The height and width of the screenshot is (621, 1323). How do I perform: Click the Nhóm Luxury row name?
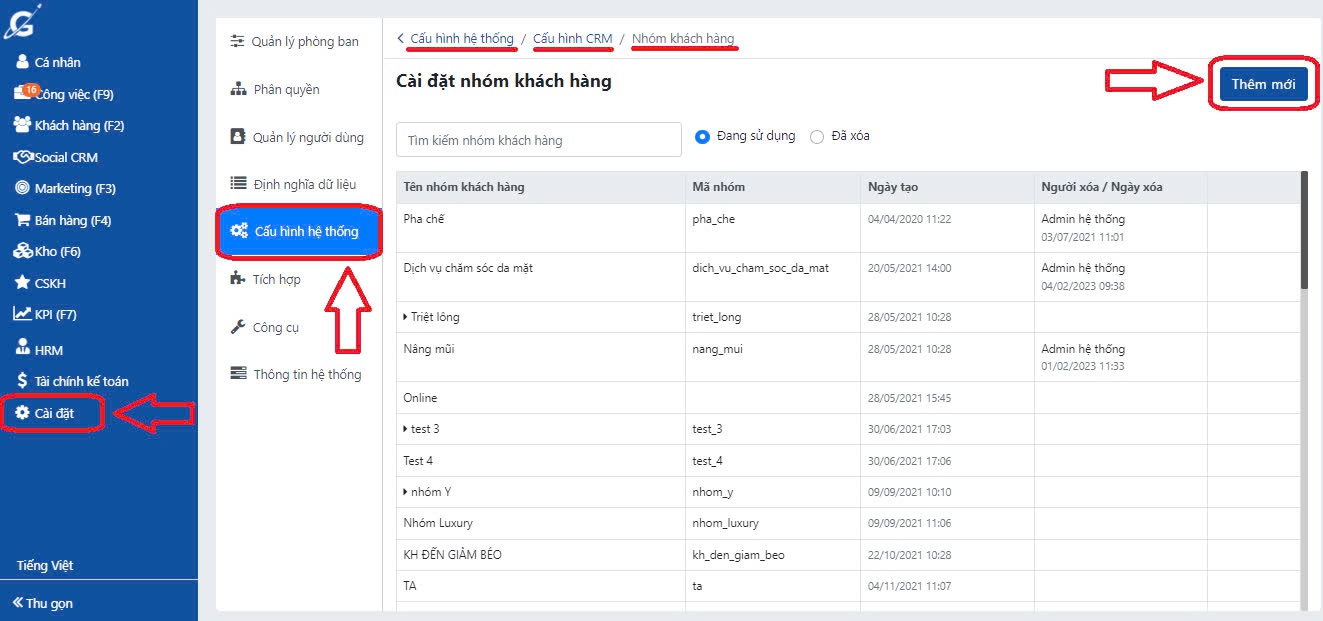click(x=438, y=523)
